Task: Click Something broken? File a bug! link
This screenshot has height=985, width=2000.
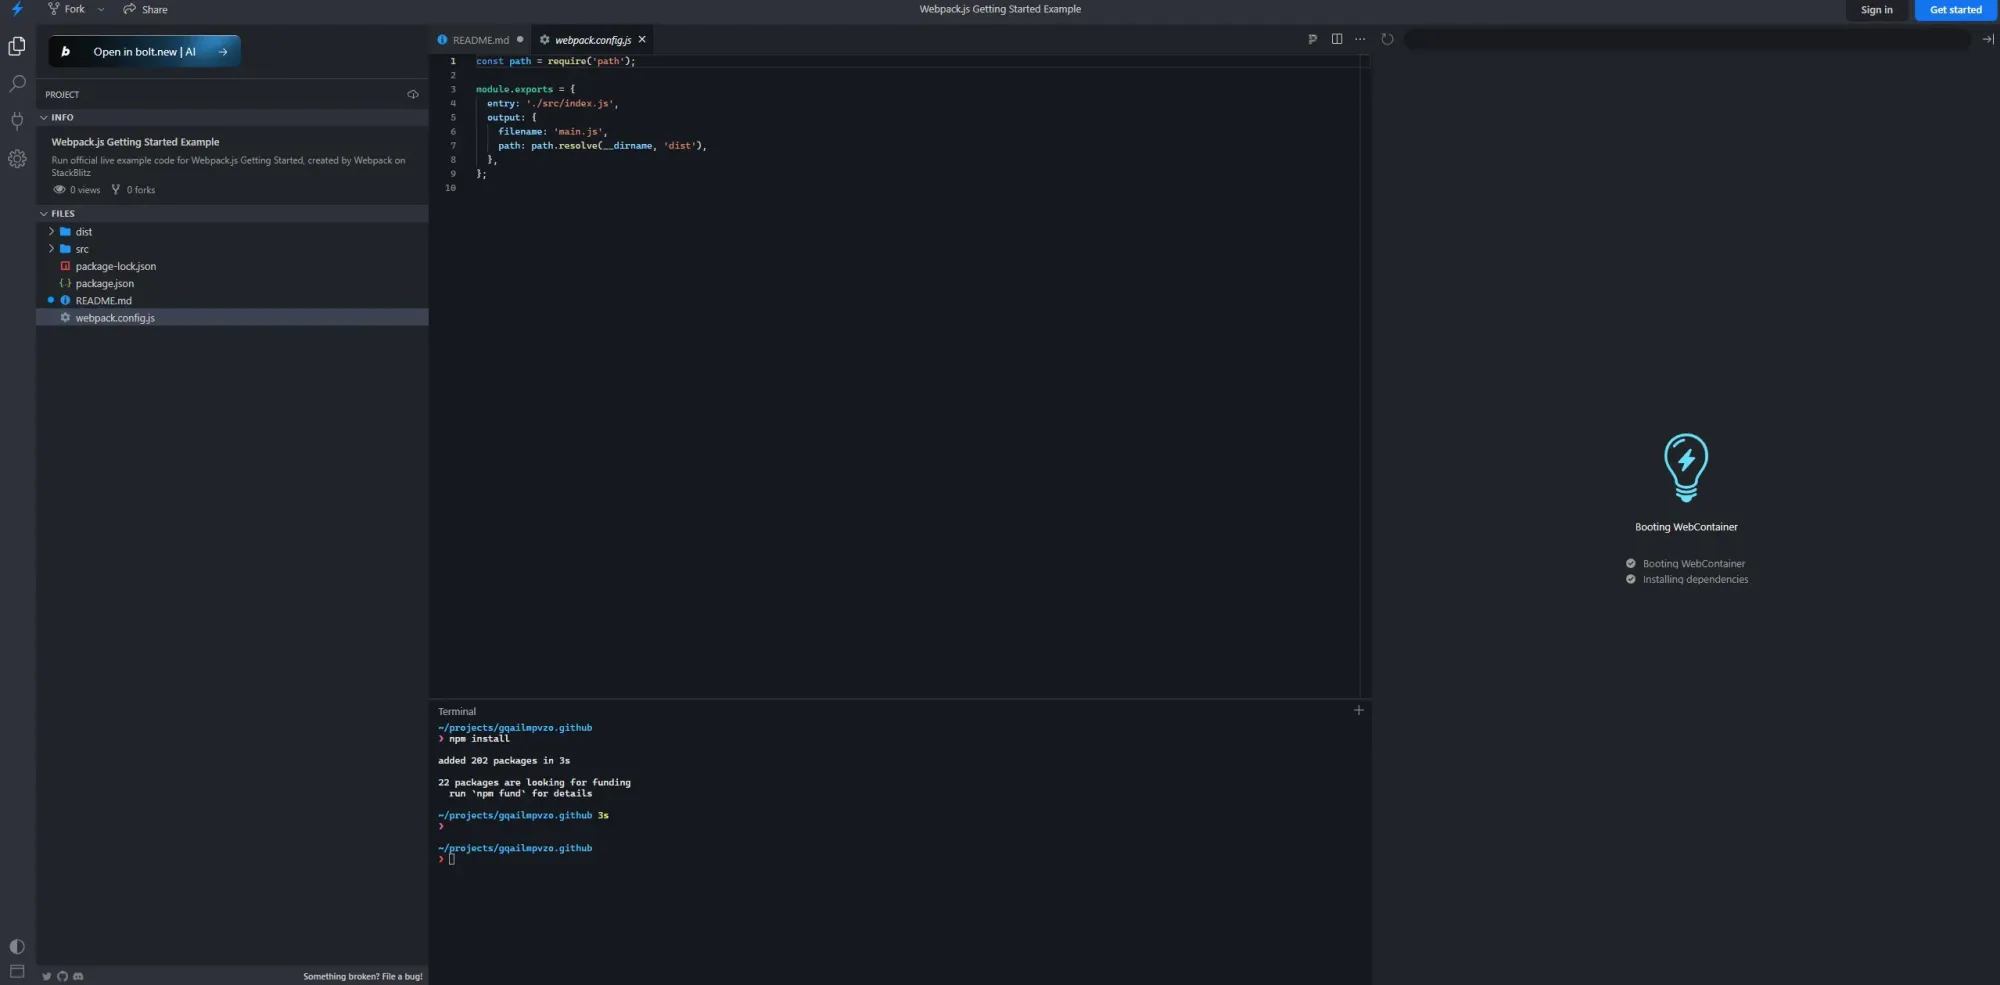Action: [363, 976]
